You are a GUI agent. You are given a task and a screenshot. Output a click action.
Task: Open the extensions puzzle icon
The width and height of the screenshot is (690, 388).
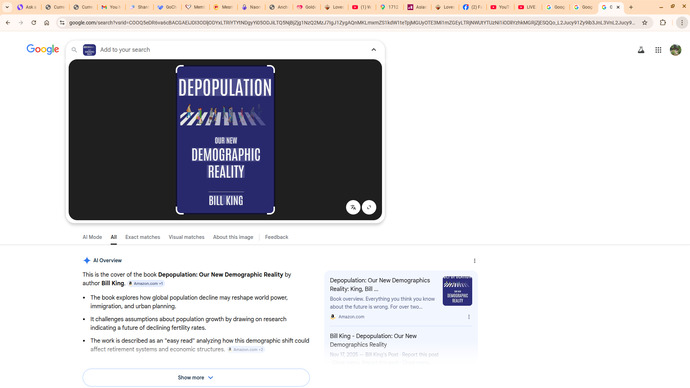663,22
